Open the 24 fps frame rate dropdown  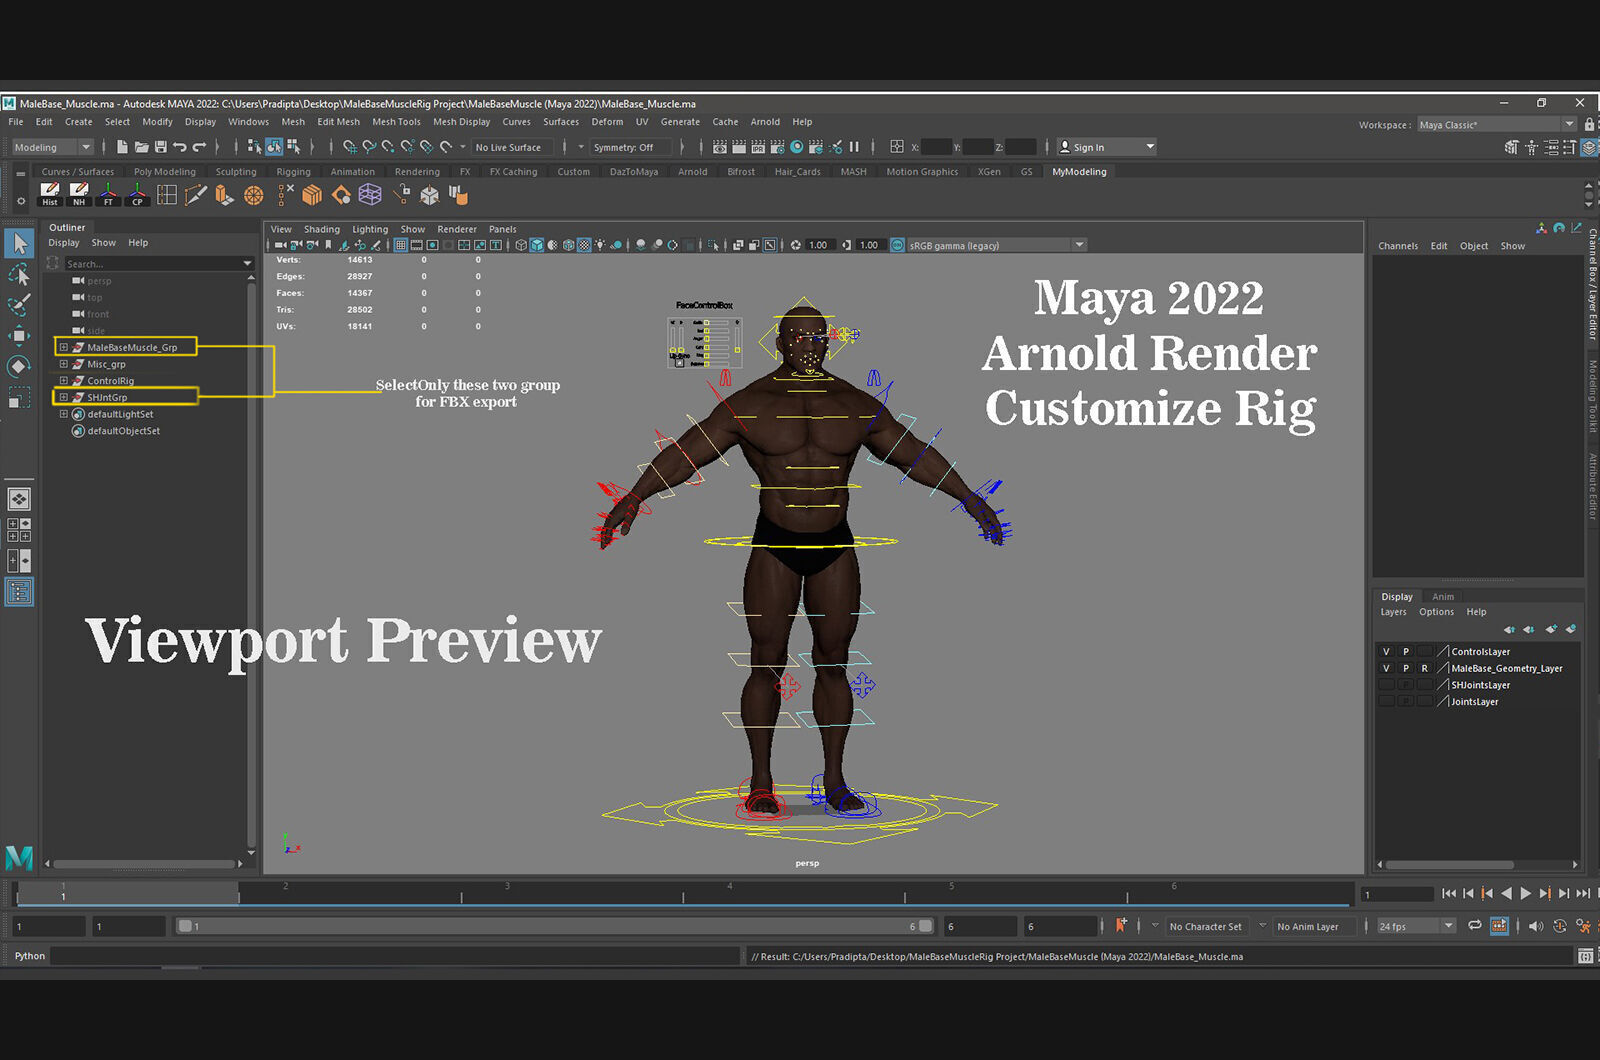pos(1415,926)
